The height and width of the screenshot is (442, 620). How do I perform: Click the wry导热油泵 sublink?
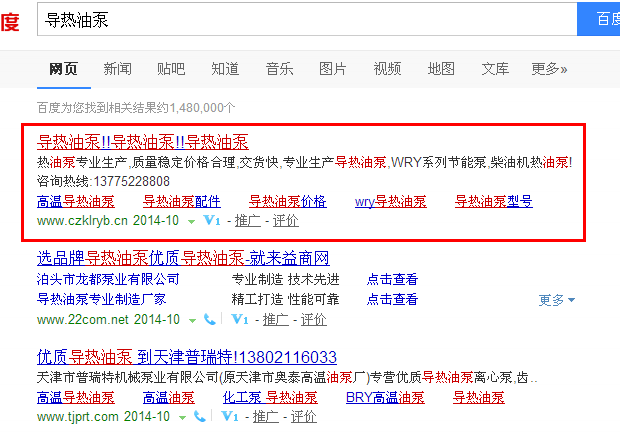pos(391,202)
